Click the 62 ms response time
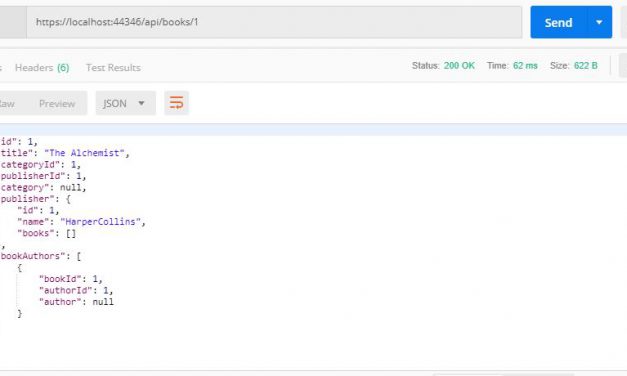The width and height of the screenshot is (627, 376). tap(525, 66)
